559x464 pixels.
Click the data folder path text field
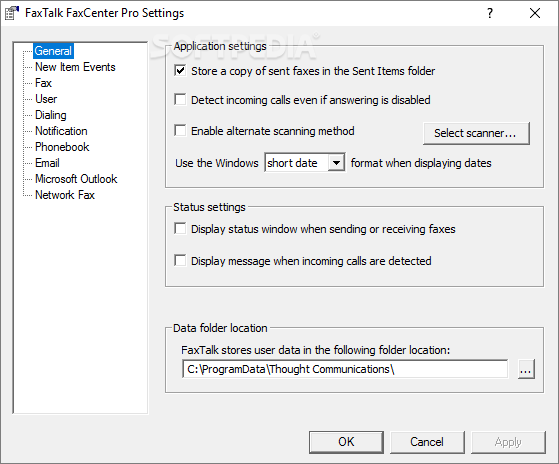[345, 369]
